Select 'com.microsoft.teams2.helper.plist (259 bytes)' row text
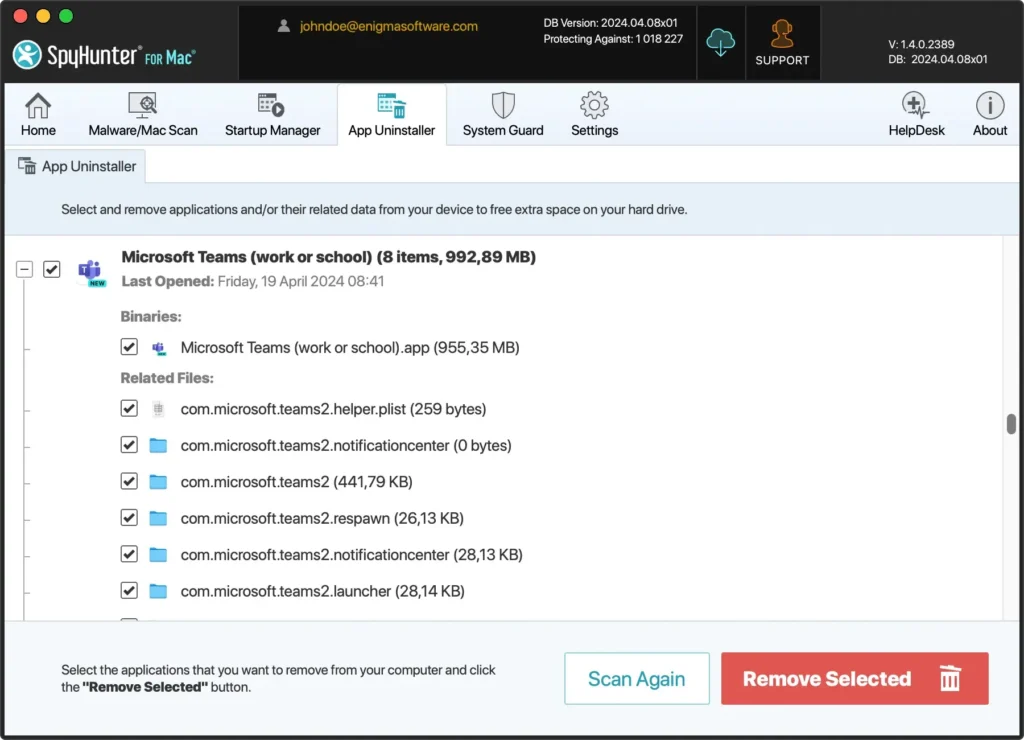The width and height of the screenshot is (1024, 740). pyautogui.click(x=334, y=409)
